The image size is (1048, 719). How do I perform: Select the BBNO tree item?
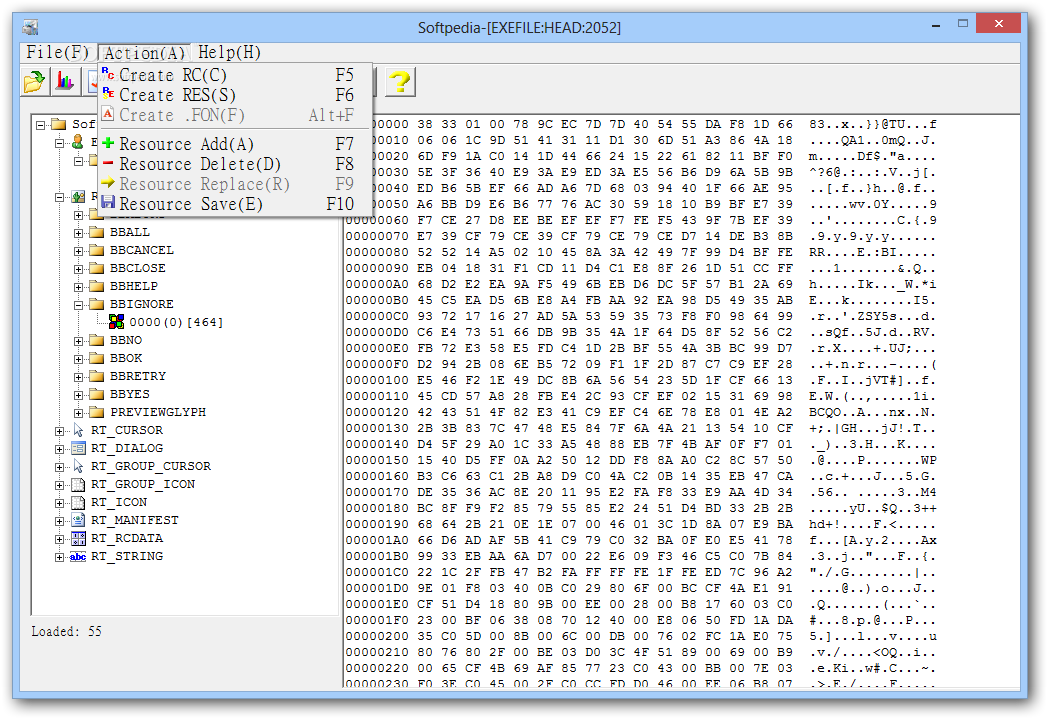(x=126, y=340)
